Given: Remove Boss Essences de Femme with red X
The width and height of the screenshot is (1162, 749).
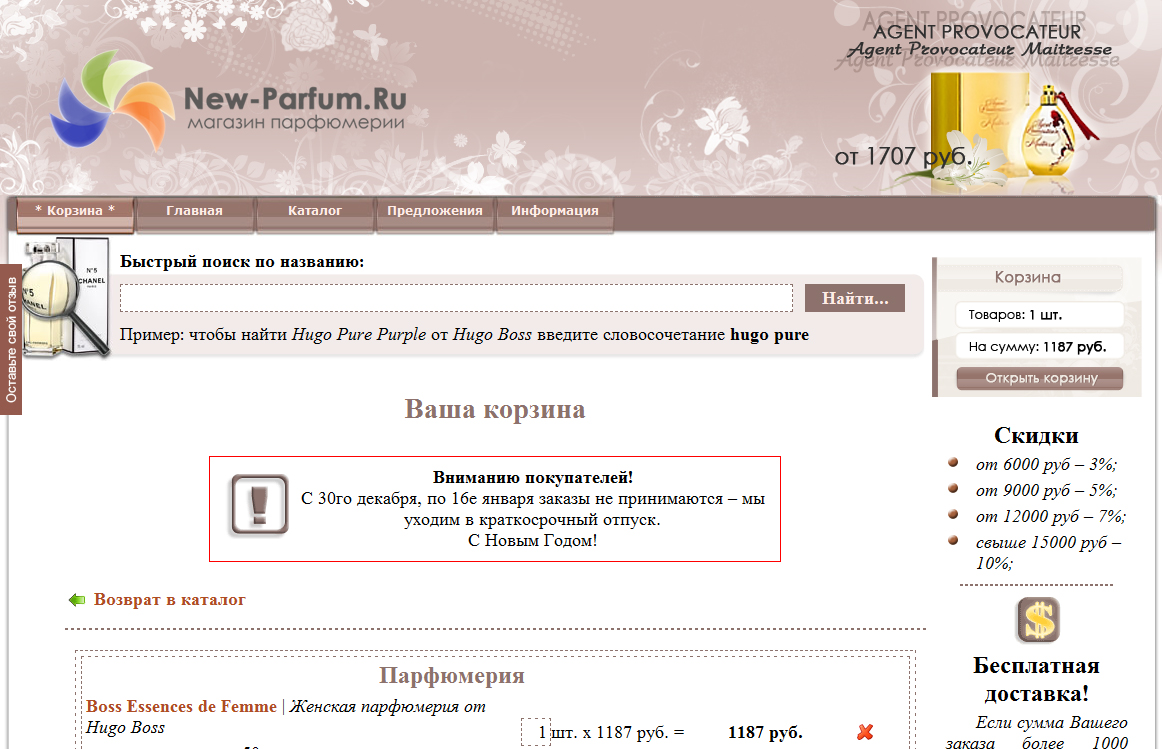Looking at the screenshot, I should (x=865, y=732).
